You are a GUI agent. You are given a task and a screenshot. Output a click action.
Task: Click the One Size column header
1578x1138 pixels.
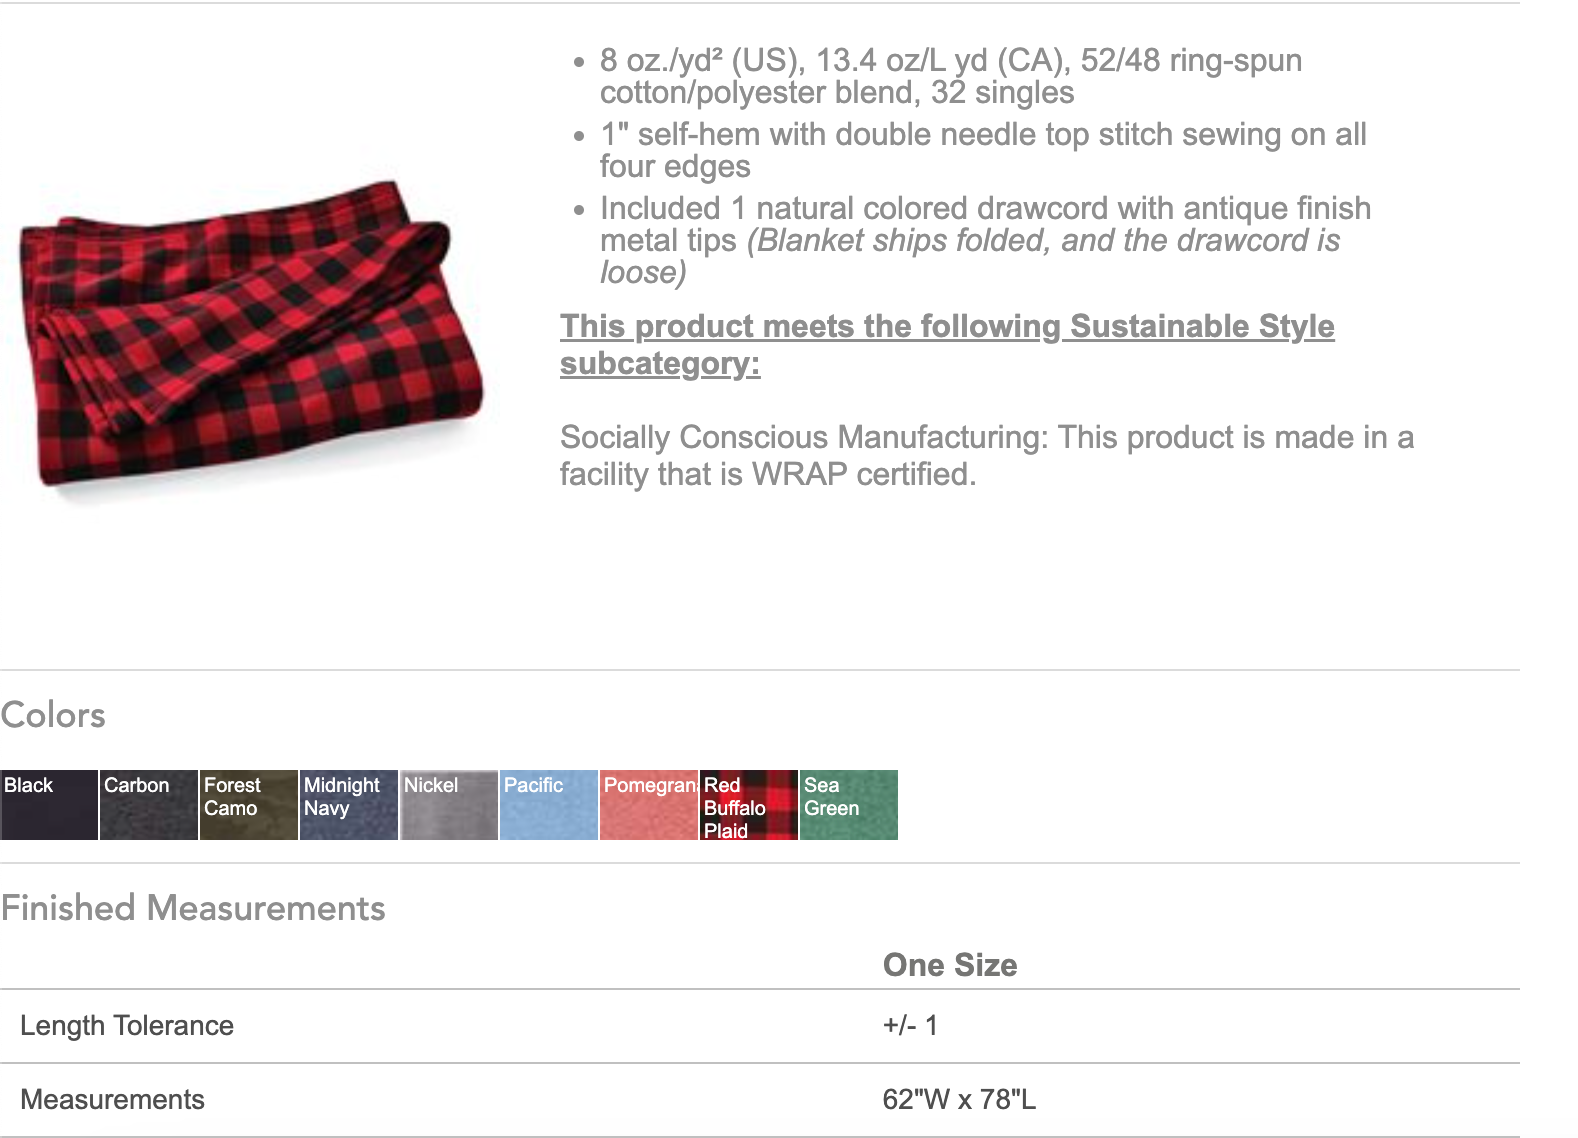coord(950,965)
